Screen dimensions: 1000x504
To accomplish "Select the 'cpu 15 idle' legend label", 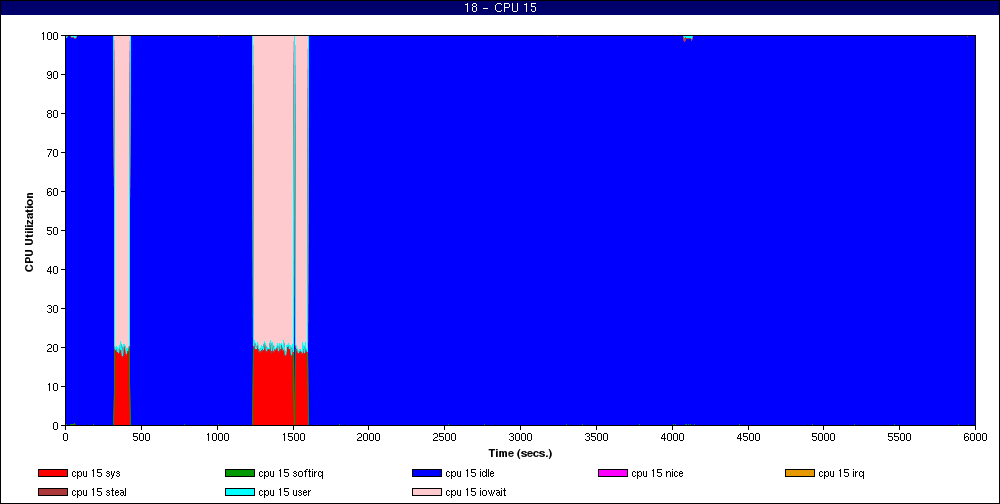I will [469, 473].
